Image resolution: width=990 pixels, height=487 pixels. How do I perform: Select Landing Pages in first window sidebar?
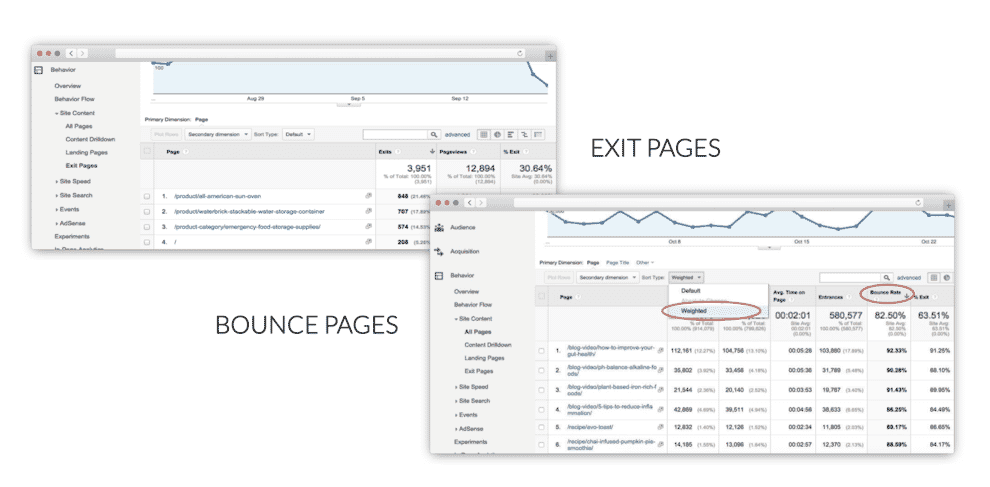86,152
